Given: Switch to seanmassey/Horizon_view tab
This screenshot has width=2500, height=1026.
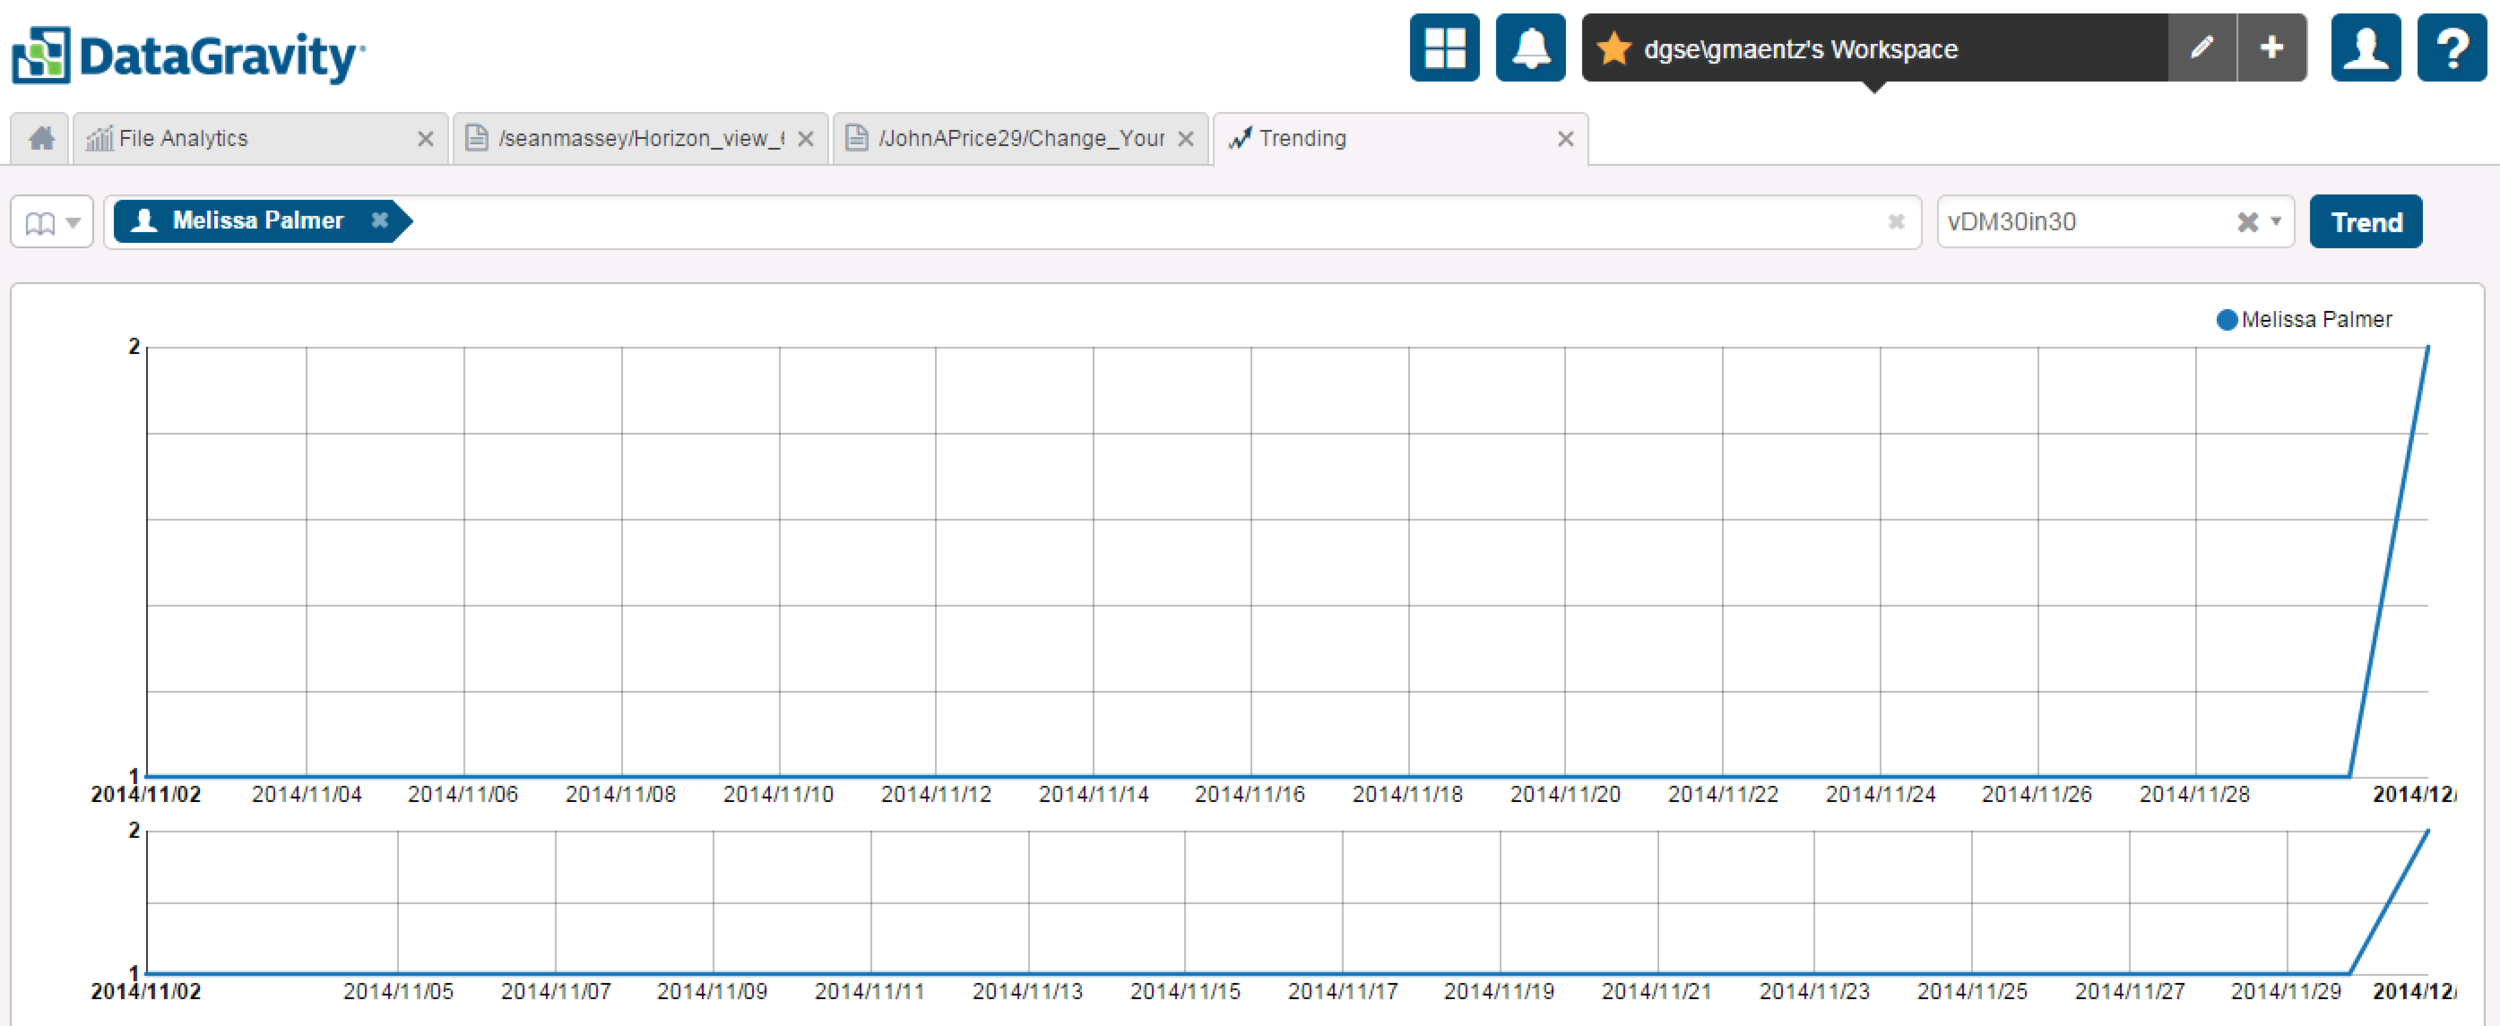Looking at the screenshot, I should (642, 138).
